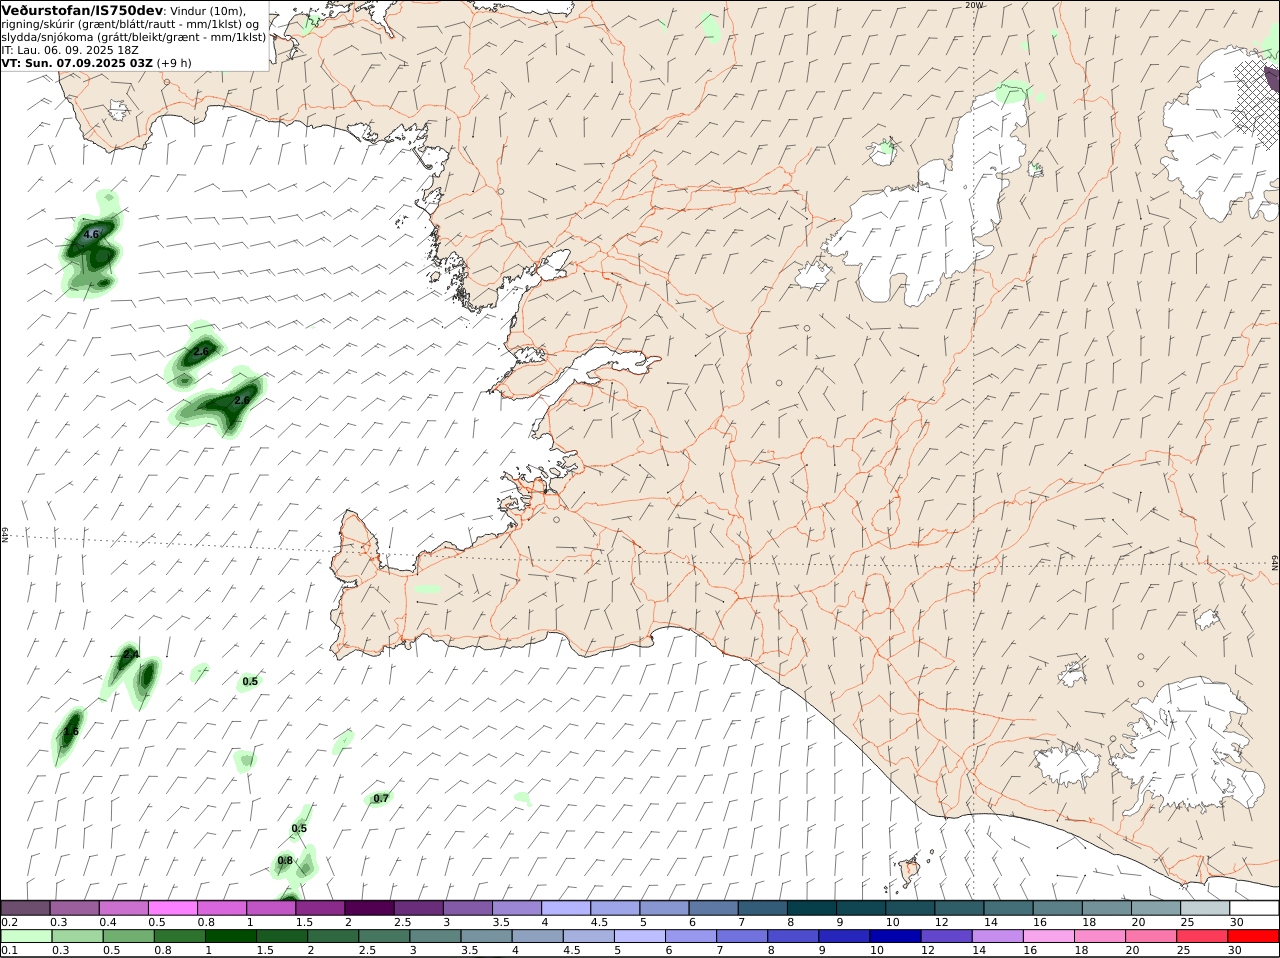Pick upper scale swatch between 0.2 and 0.3
Screen dimensions: 1280x958
coord(26,908)
